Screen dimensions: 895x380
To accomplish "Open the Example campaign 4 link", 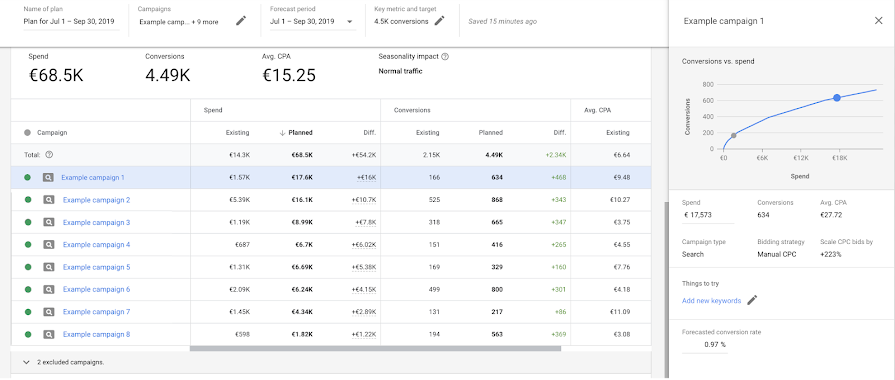I will click(x=96, y=245).
